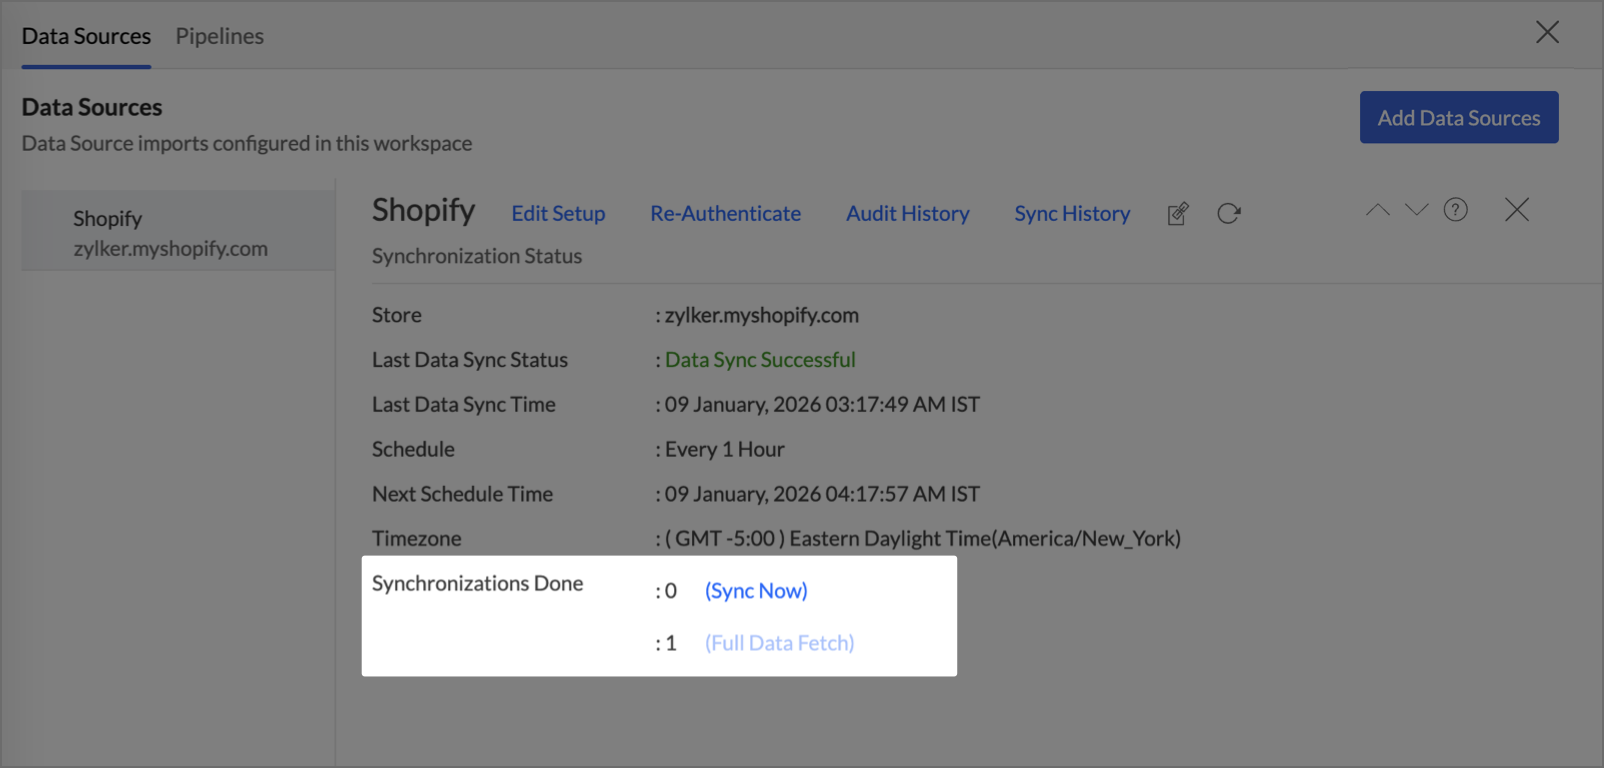
Task: Click the Every 1 Hour schedule value
Action: 724,450
